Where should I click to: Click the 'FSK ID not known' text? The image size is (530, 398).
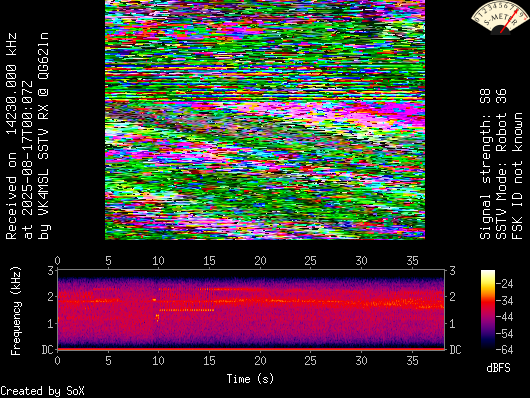[517, 176]
